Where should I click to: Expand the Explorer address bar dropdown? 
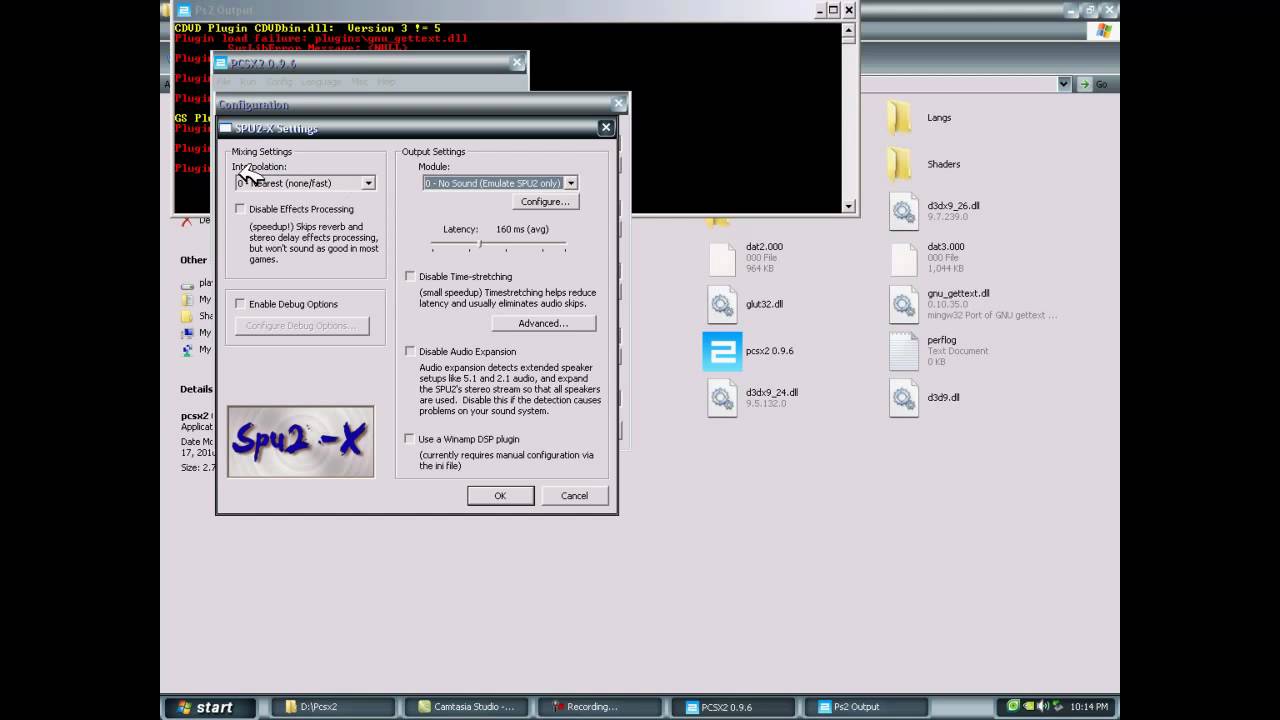[1063, 84]
